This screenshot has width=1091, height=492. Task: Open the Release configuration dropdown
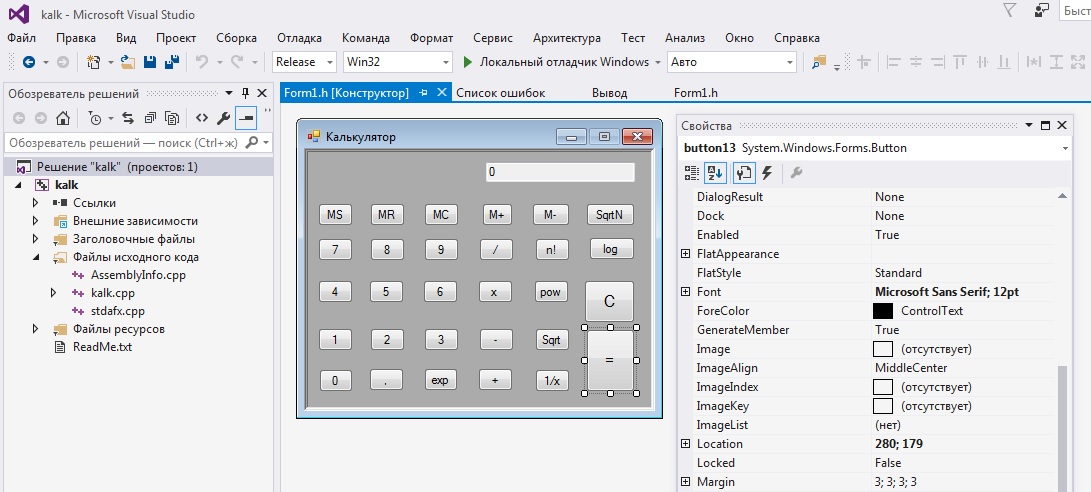329,62
